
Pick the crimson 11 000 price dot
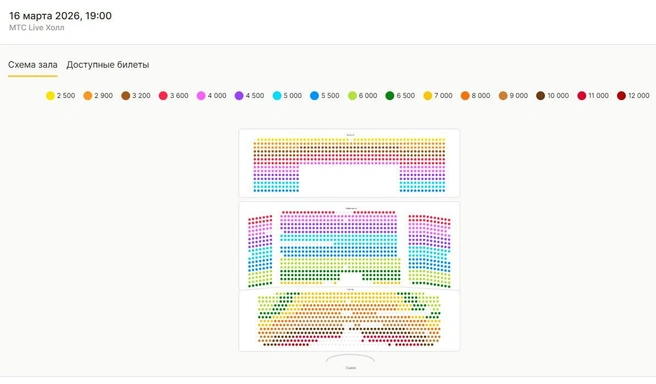point(582,96)
